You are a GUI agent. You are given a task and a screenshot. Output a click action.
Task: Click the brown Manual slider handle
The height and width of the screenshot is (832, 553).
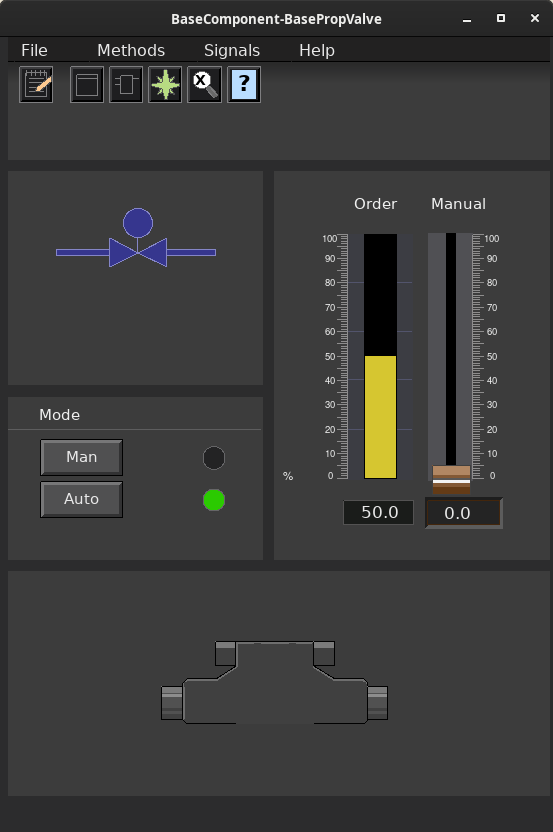coord(451,480)
